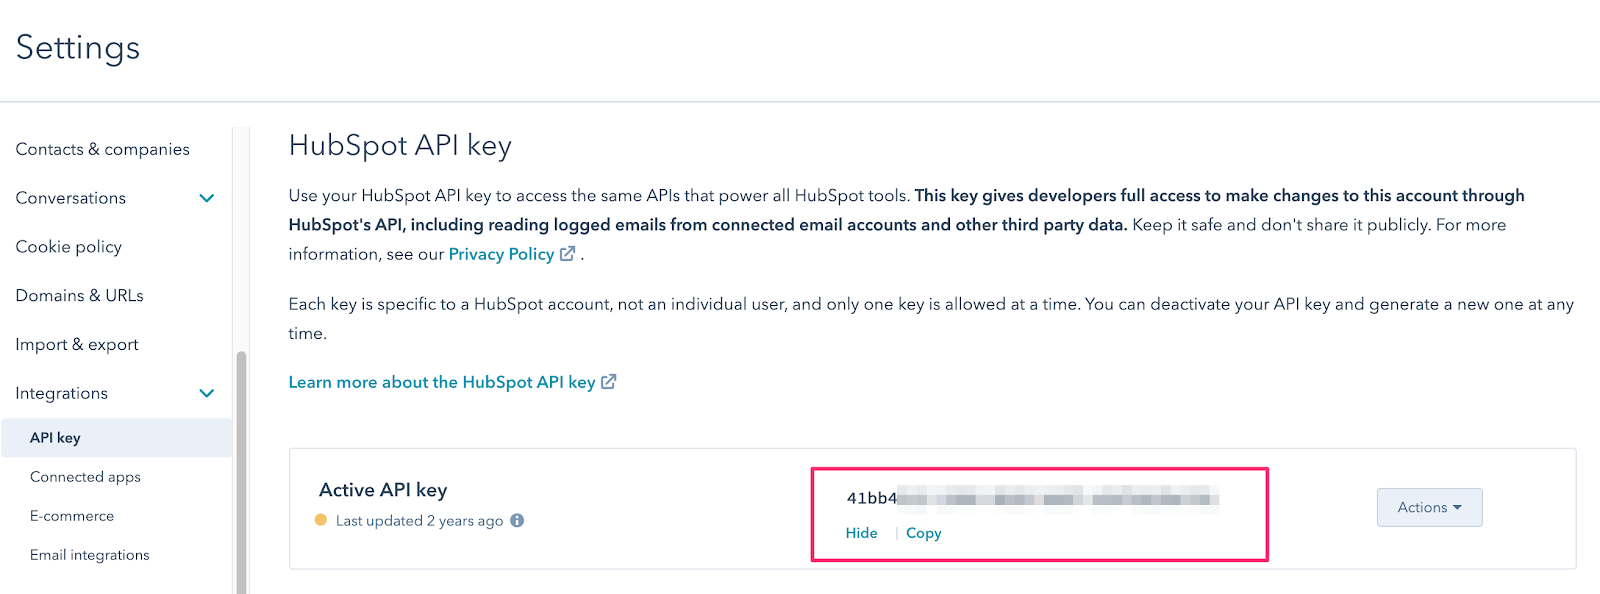This screenshot has width=1600, height=594.
Task: Click the Settings page title
Action: click(x=78, y=48)
